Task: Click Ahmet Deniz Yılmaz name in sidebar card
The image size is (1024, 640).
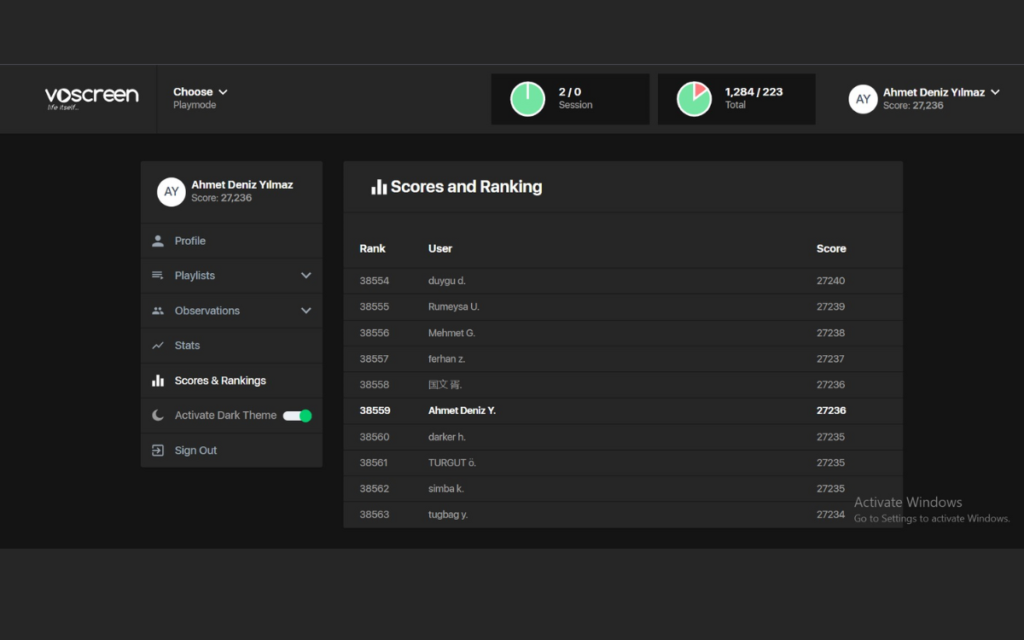Action: tap(242, 185)
